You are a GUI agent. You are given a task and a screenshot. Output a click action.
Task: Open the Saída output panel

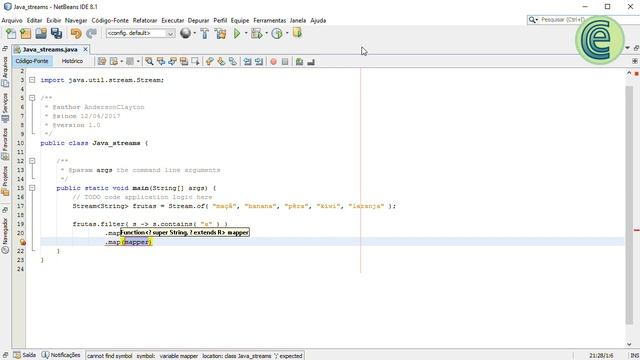tap(25, 355)
